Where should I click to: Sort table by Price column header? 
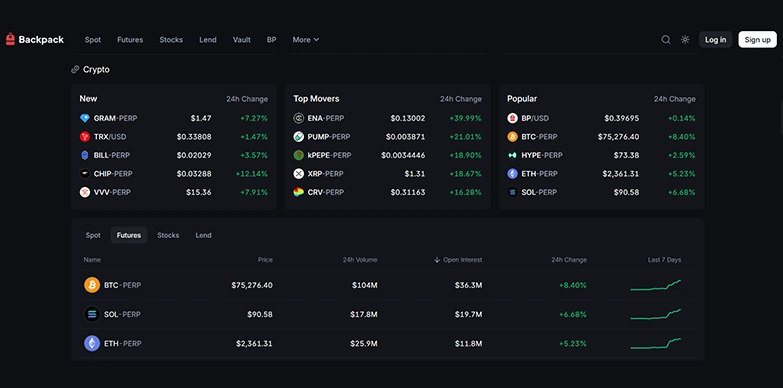pyautogui.click(x=265, y=260)
